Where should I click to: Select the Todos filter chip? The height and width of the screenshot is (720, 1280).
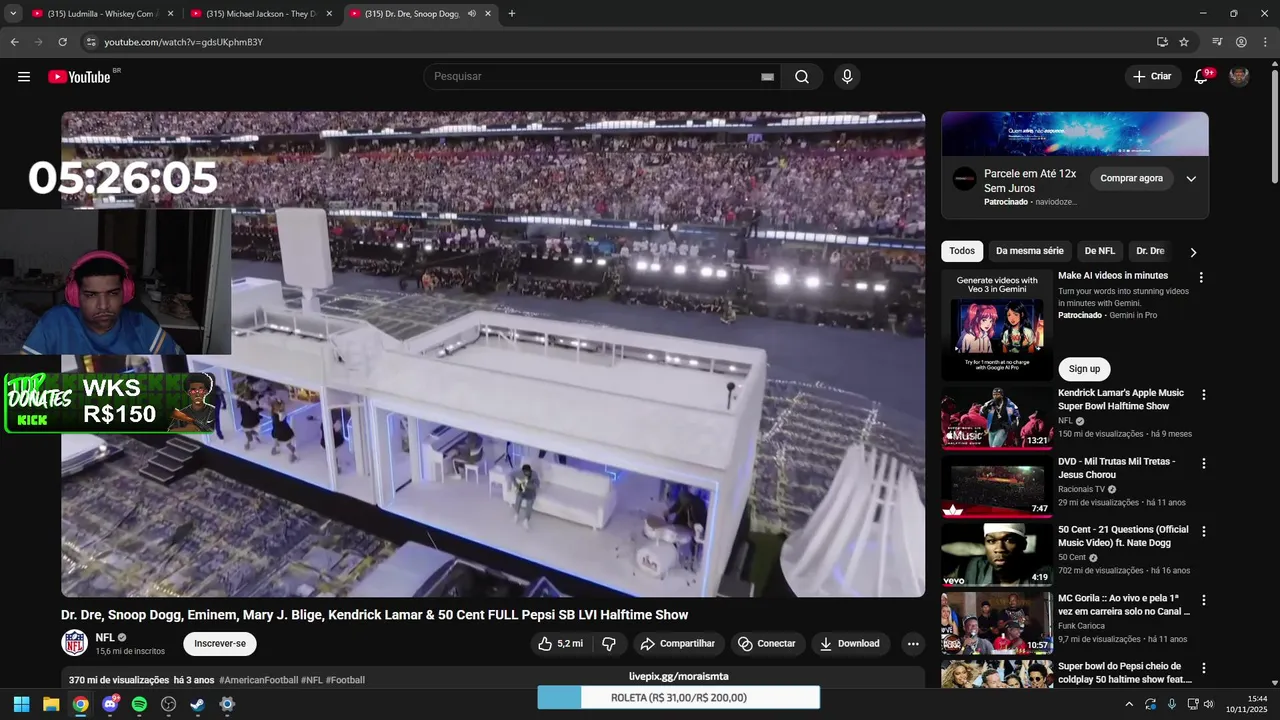tap(962, 251)
